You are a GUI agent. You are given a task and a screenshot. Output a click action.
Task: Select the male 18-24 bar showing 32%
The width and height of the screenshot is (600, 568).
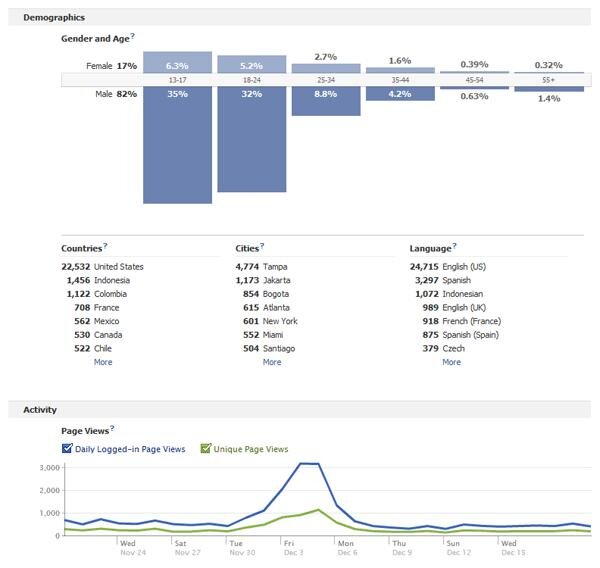[x=252, y=139]
